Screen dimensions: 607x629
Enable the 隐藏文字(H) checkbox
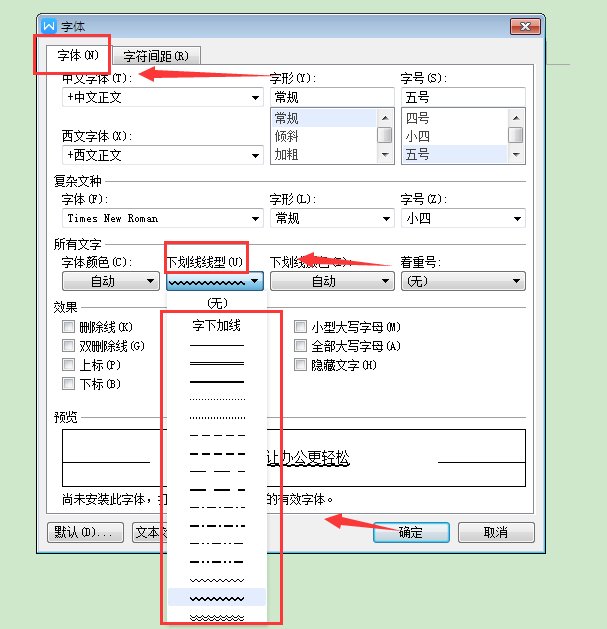click(x=300, y=365)
